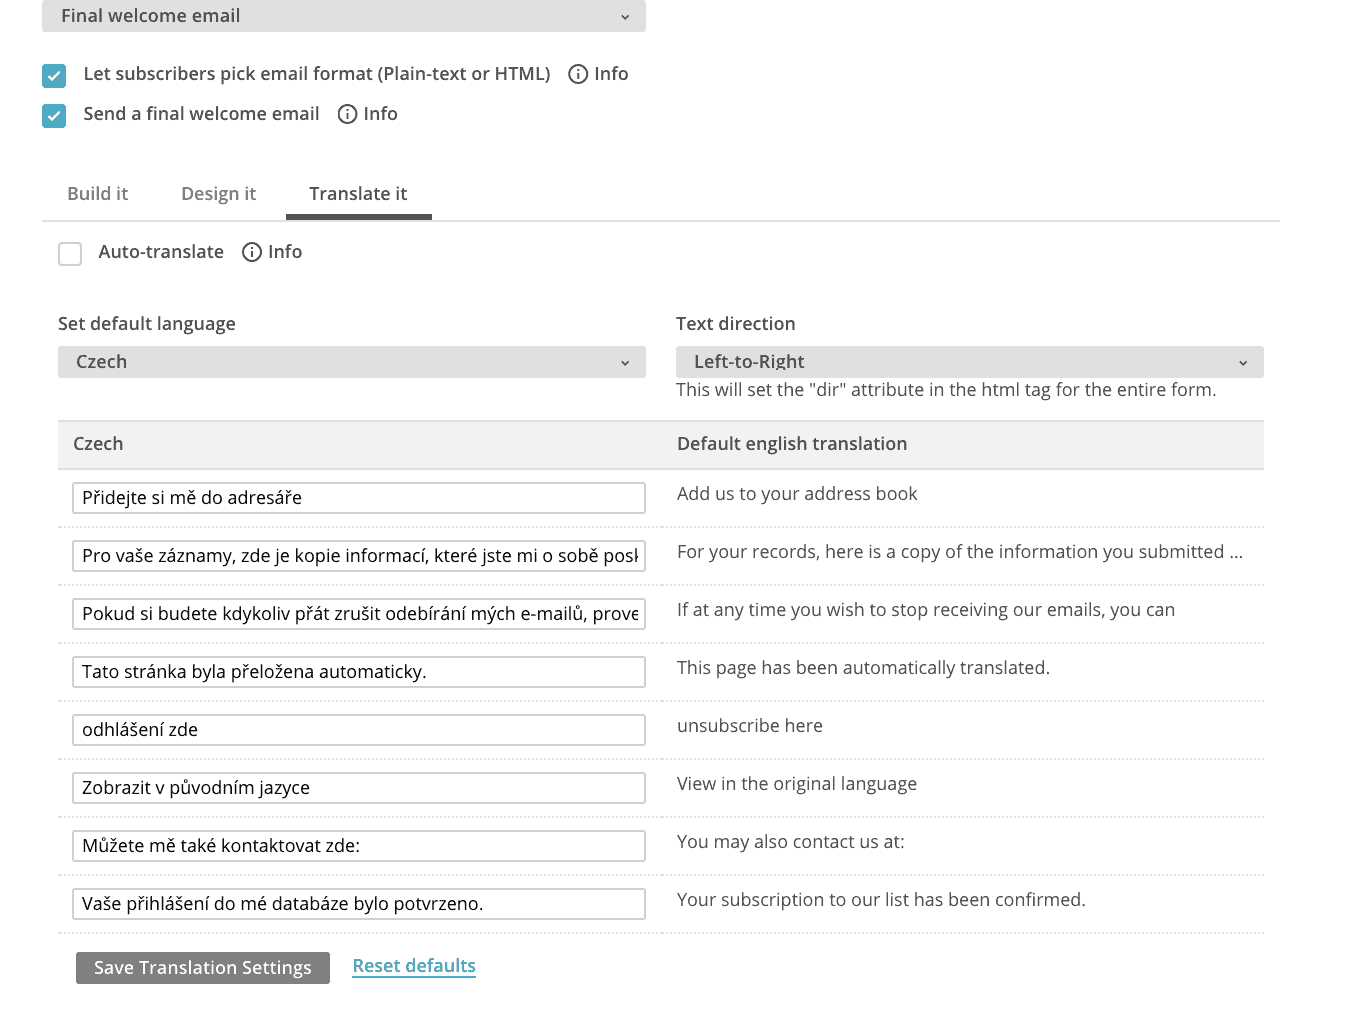Edit the 'Pokud si budete kdykoliv' field

click(359, 614)
